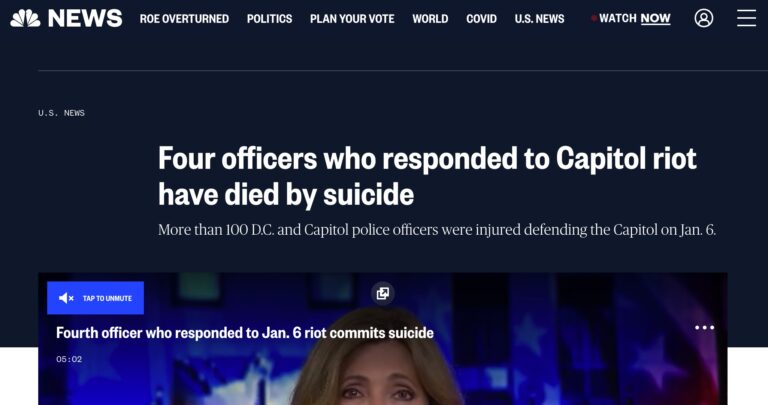Image resolution: width=768 pixels, height=405 pixels.
Task: Navigate to U.S. News in top bar
Action: [539, 19]
